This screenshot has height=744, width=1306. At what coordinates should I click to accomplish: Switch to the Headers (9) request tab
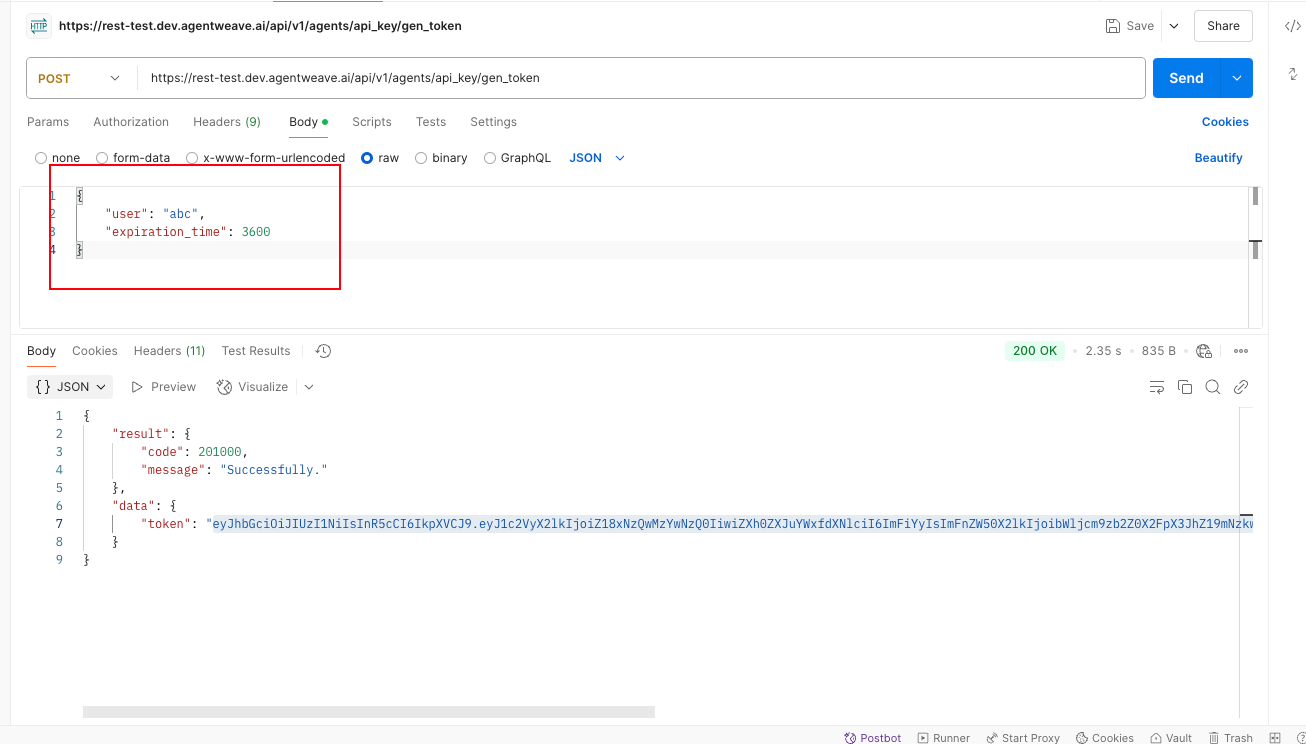pos(226,122)
